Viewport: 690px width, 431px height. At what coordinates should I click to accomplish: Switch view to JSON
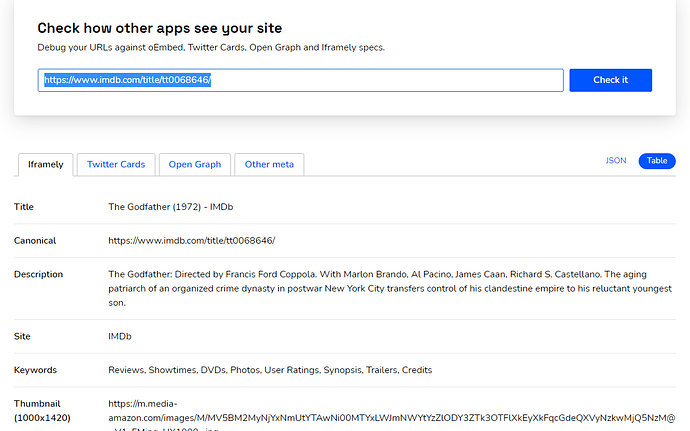point(616,161)
